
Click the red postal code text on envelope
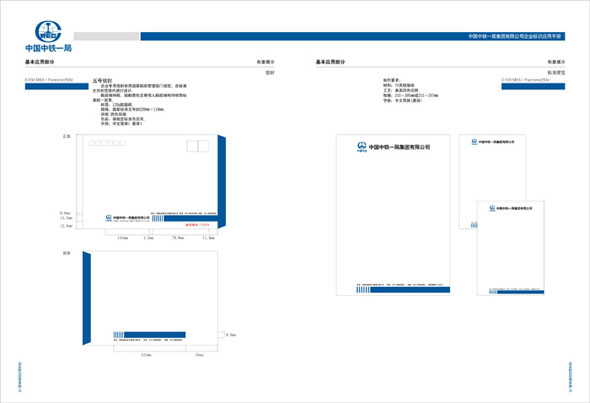tap(197, 225)
